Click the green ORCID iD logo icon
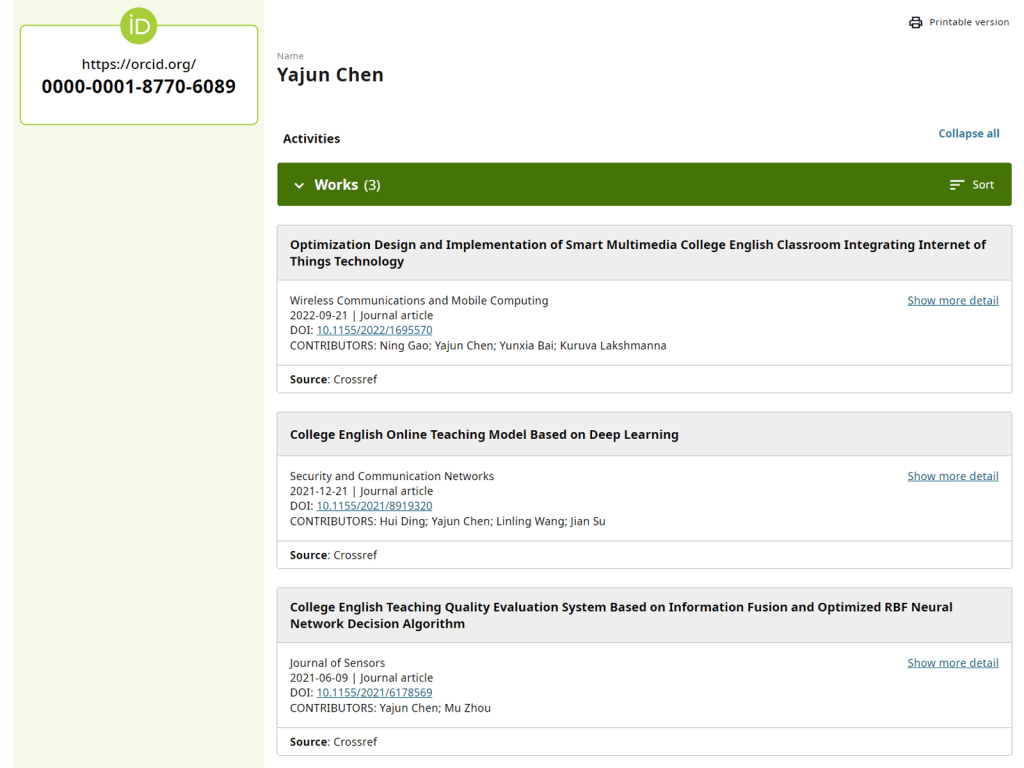Image resolution: width=1024 pixels, height=768 pixels. tap(138, 26)
